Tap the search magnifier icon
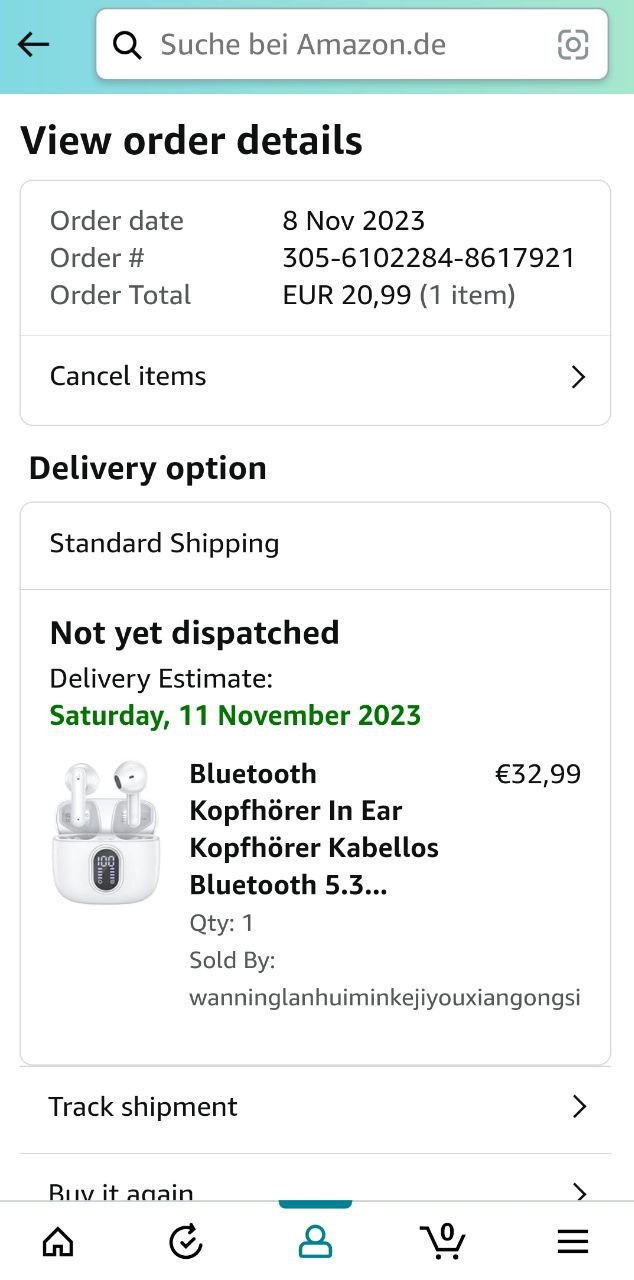 127,45
